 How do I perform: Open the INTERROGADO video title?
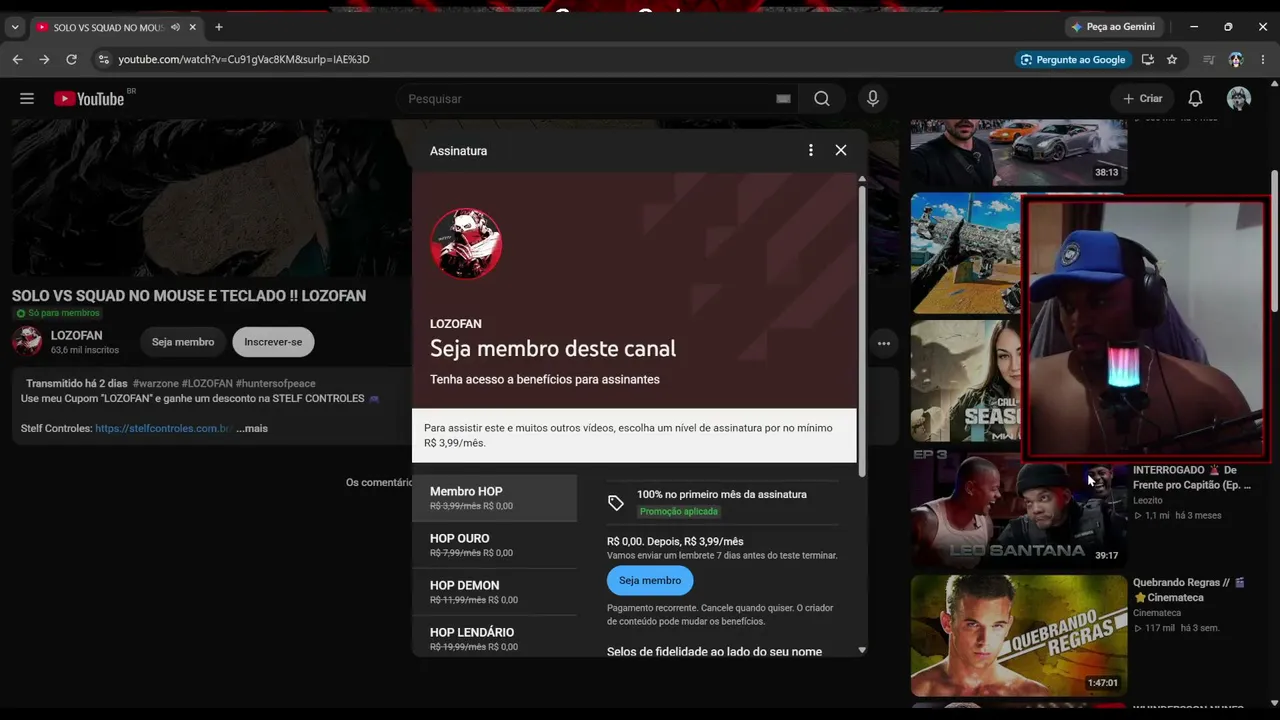[1192, 477]
